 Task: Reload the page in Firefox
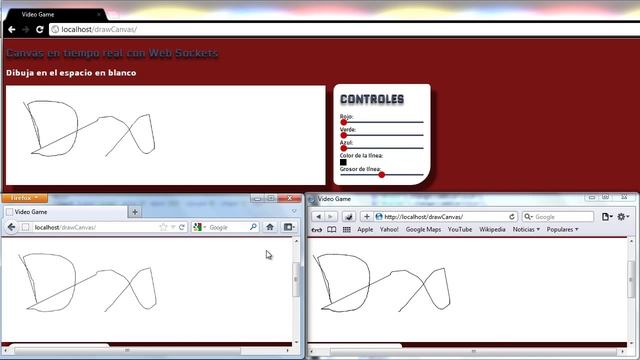(182, 227)
